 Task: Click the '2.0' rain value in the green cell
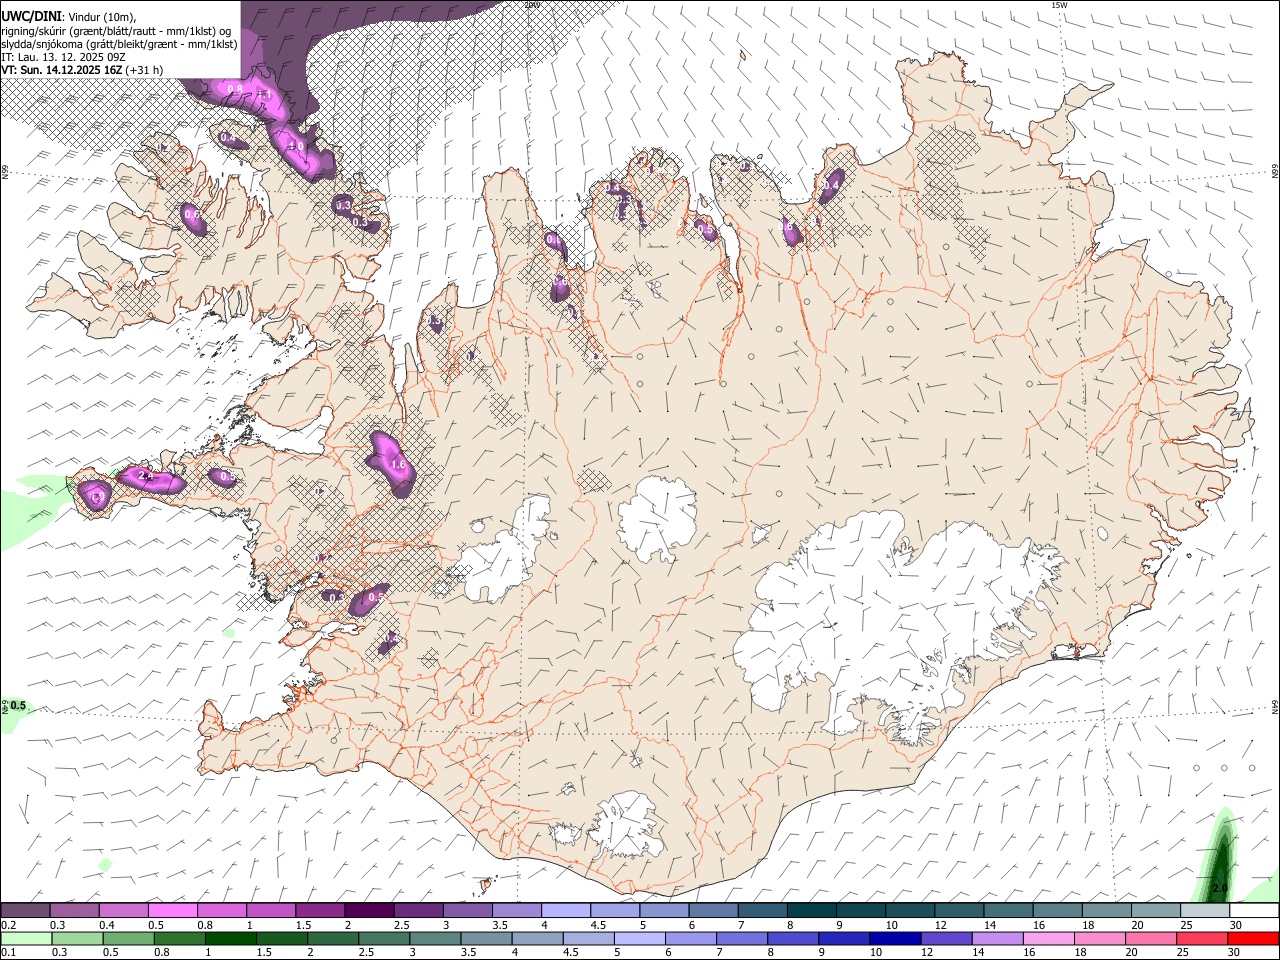pos(1220,888)
